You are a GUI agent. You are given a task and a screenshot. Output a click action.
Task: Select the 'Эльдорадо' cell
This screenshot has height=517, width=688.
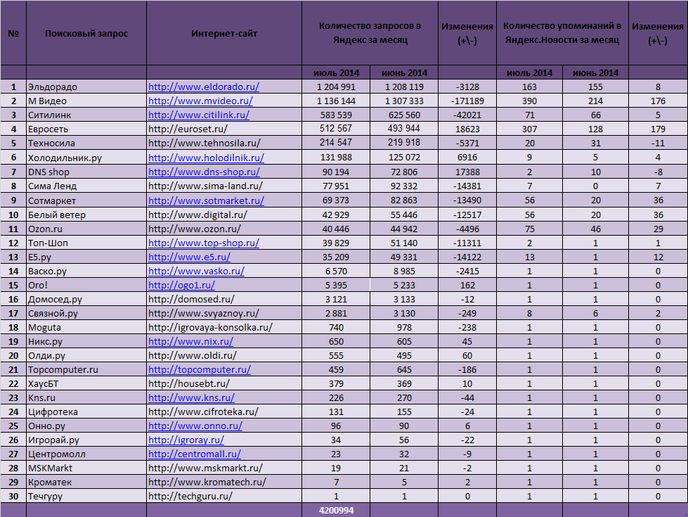[x=86, y=87]
